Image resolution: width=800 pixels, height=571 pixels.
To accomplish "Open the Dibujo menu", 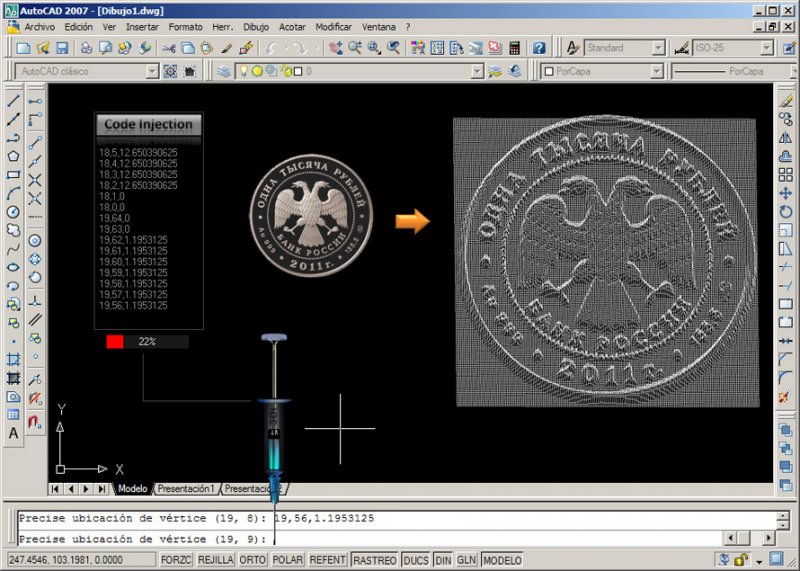I will (256, 26).
